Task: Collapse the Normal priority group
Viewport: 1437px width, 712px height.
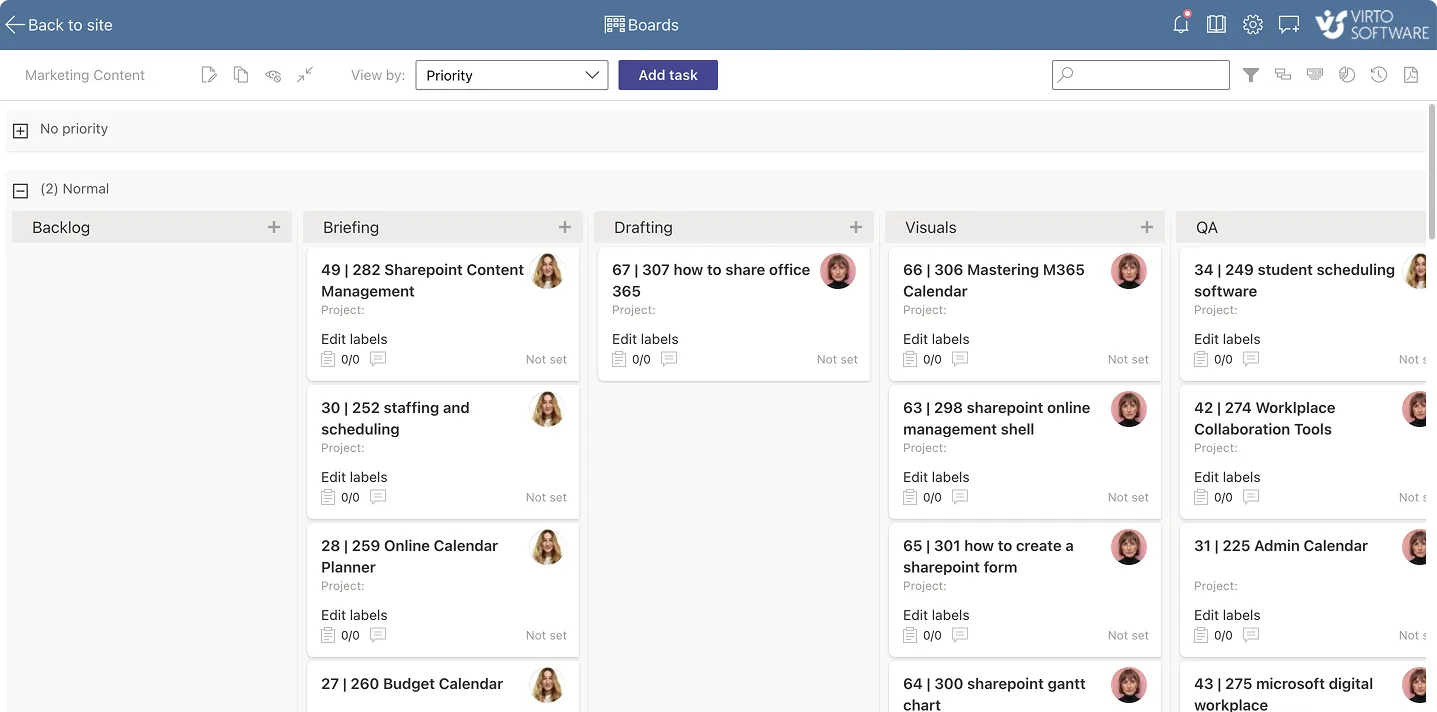Action: [x=20, y=189]
